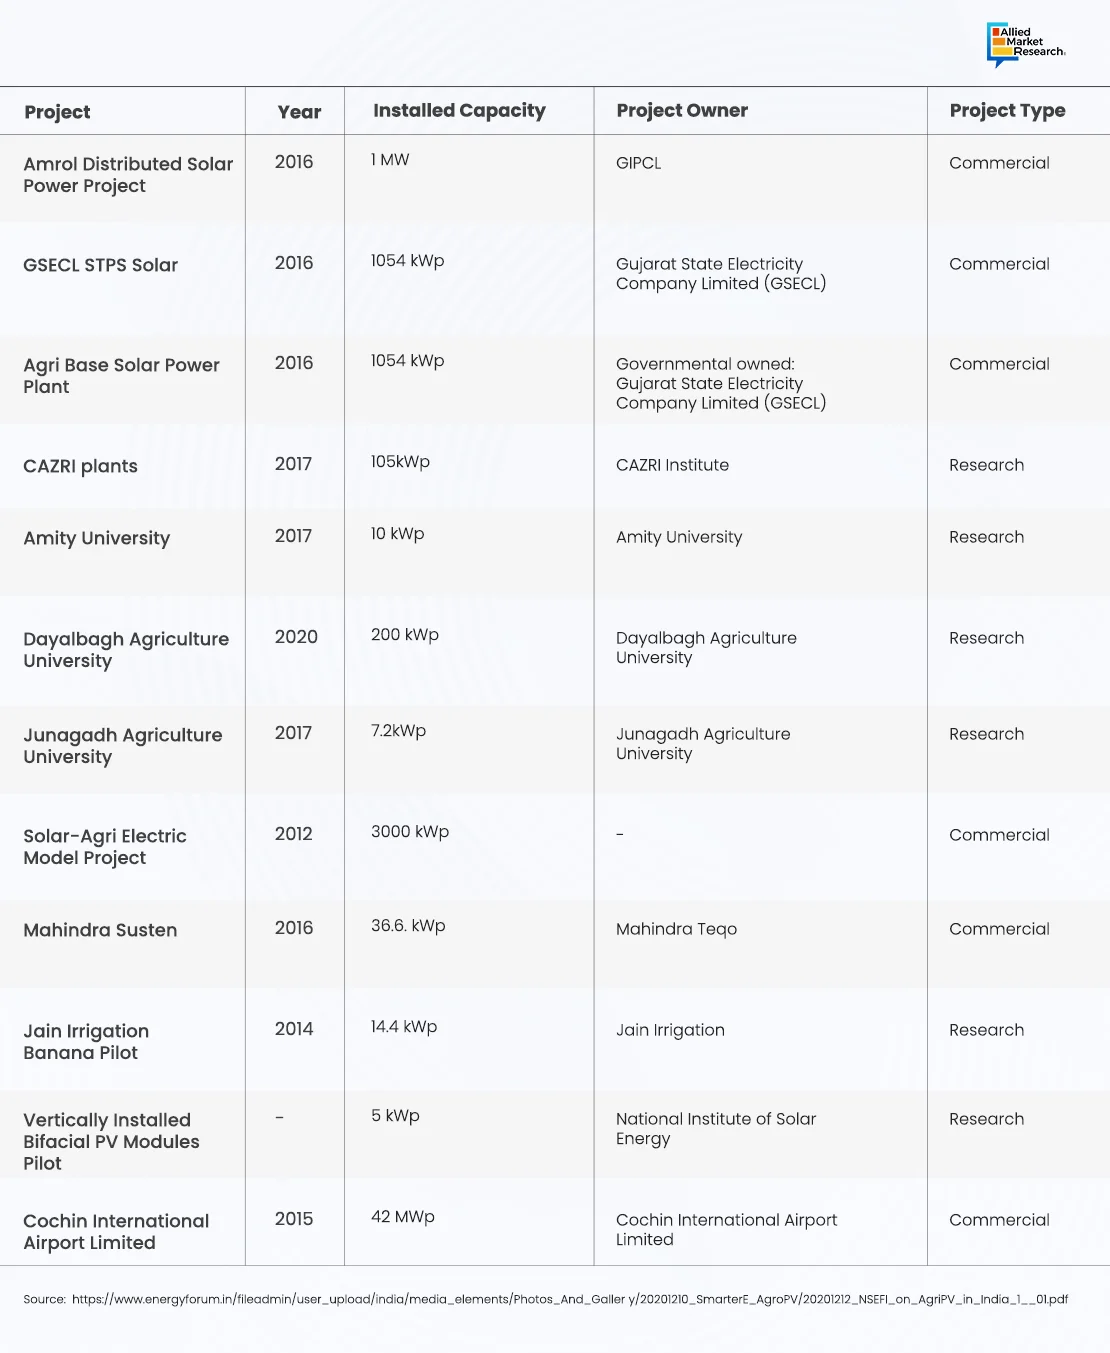1110x1353 pixels.
Task: Open the energyforum.in source URL
Action: coord(569,1299)
